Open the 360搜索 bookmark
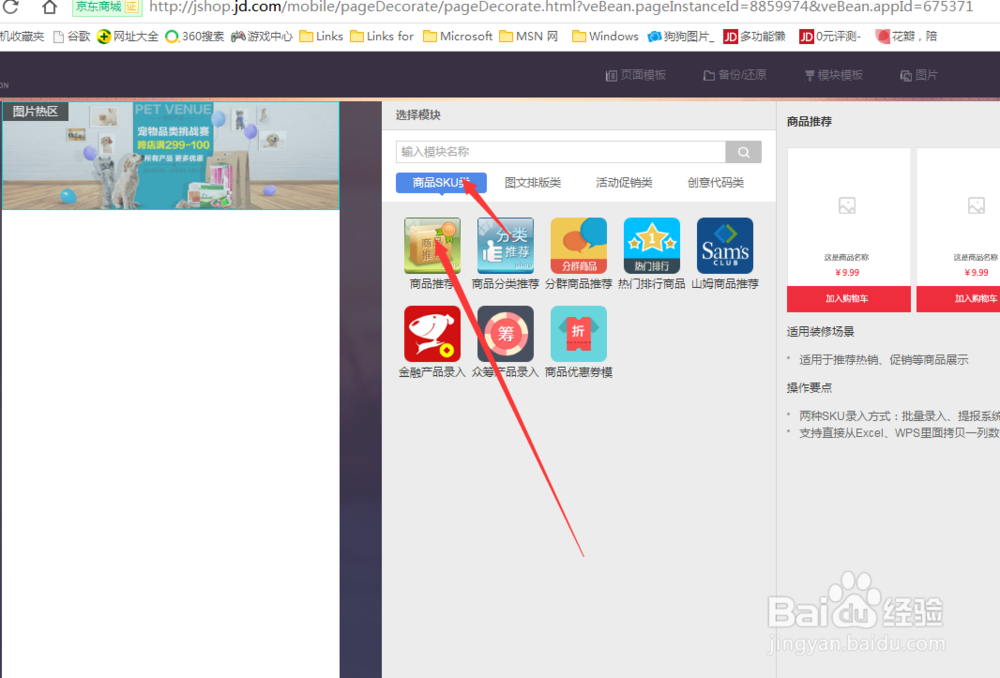The image size is (1000, 678). pyautogui.click(x=195, y=36)
